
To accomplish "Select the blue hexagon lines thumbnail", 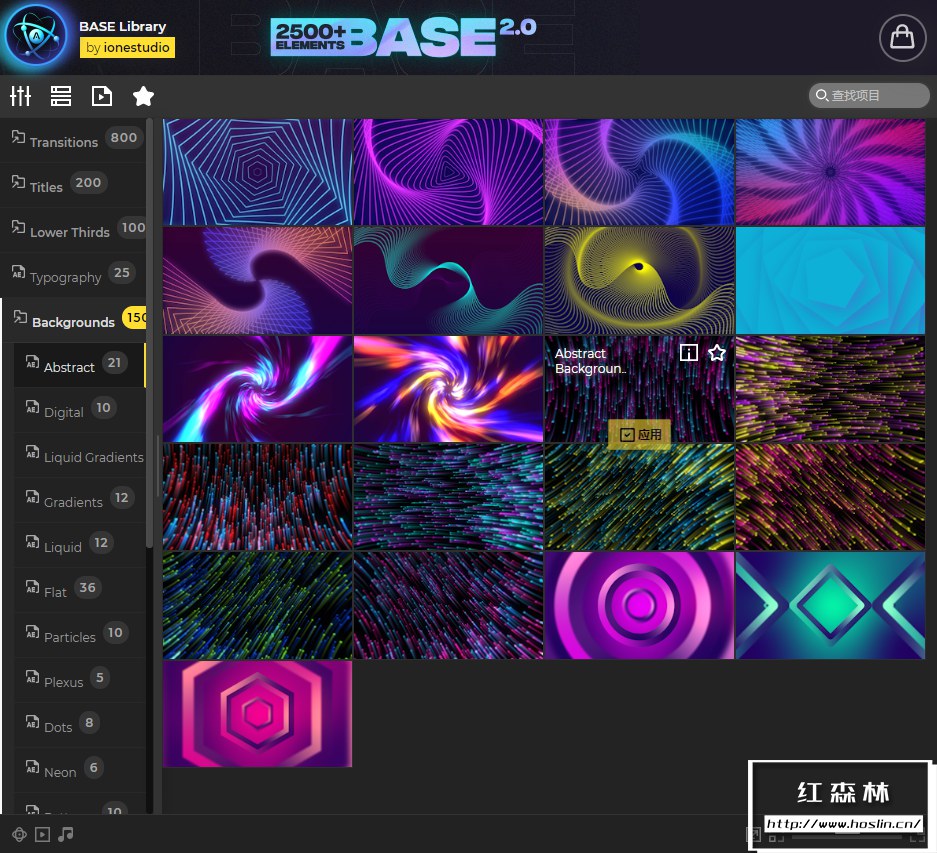I will coord(258,172).
